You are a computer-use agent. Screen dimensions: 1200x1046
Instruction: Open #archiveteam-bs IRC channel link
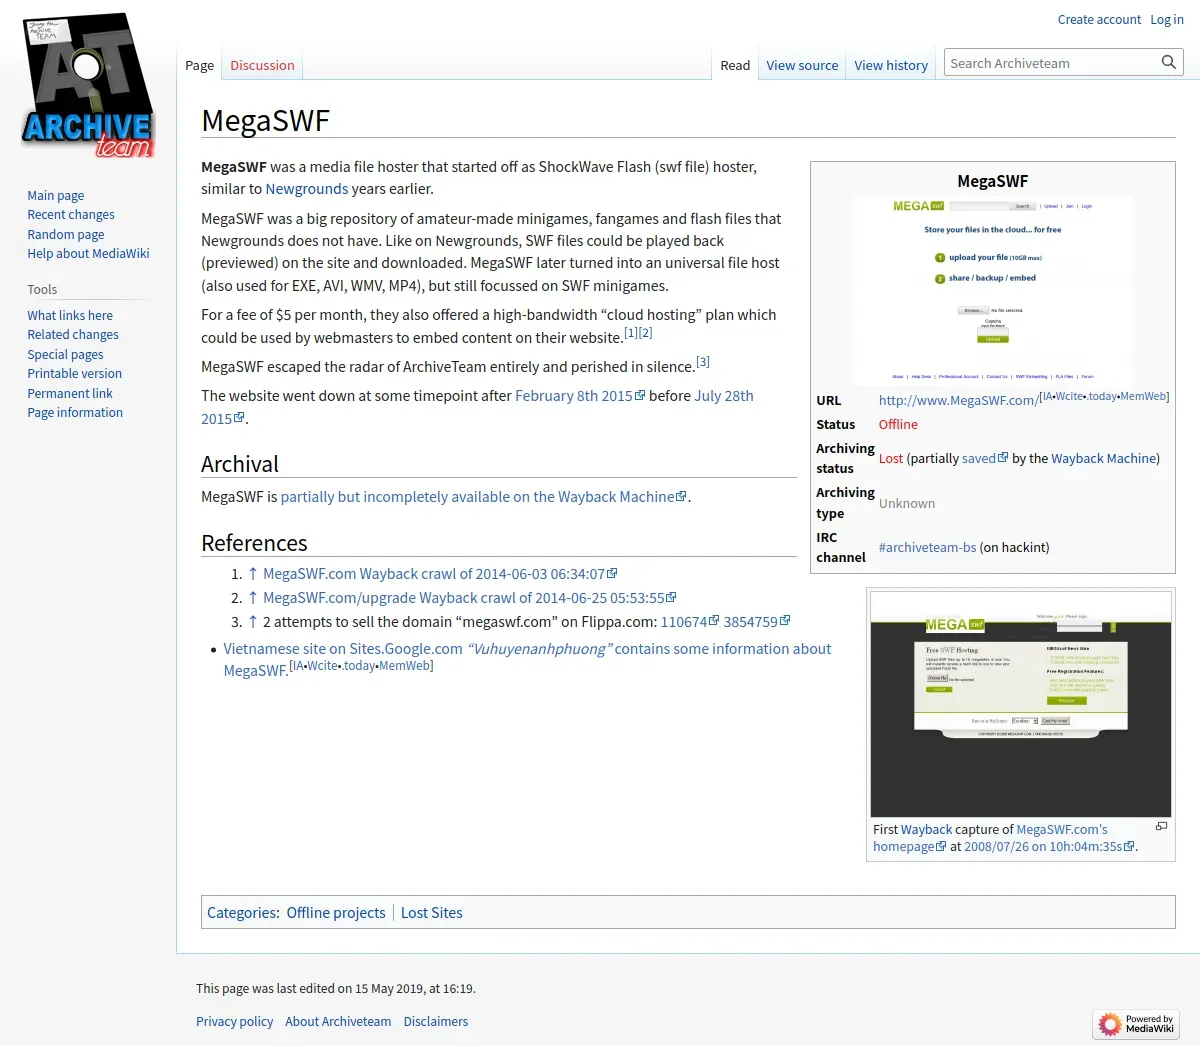coord(927,547)
